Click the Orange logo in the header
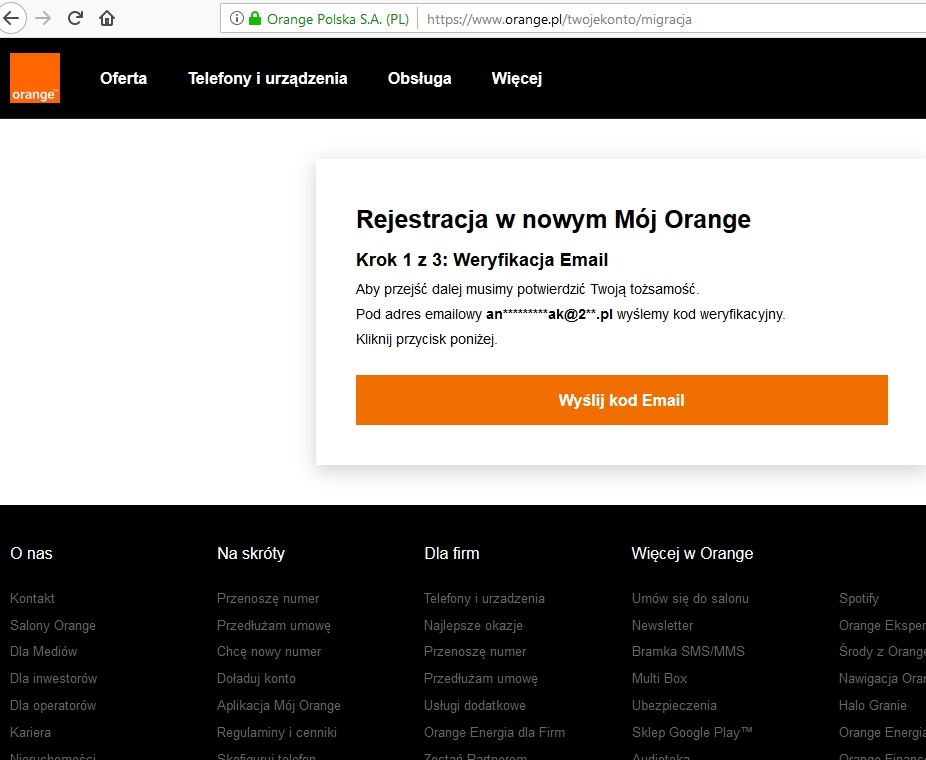 [34, 77]
